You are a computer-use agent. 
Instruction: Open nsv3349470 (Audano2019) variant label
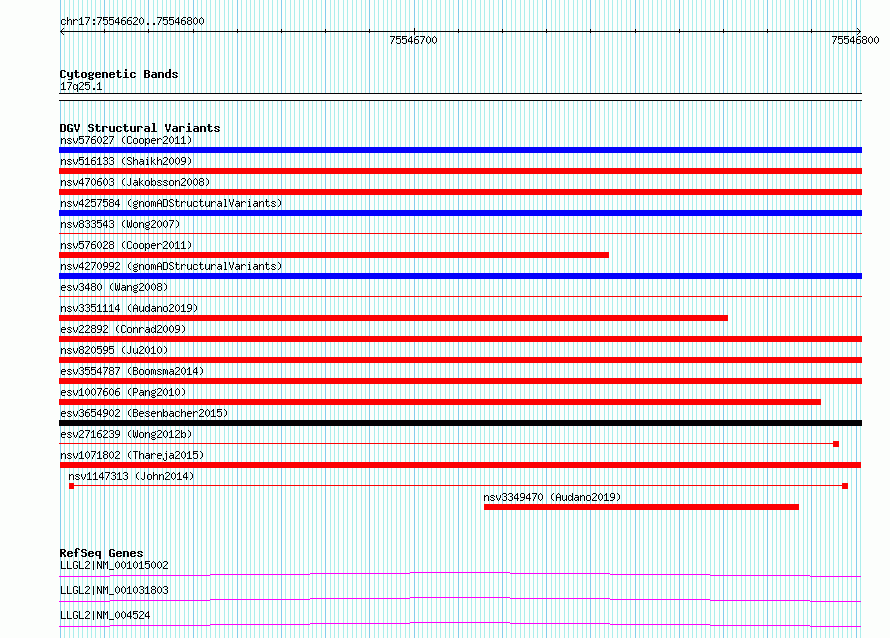(552, 497)
